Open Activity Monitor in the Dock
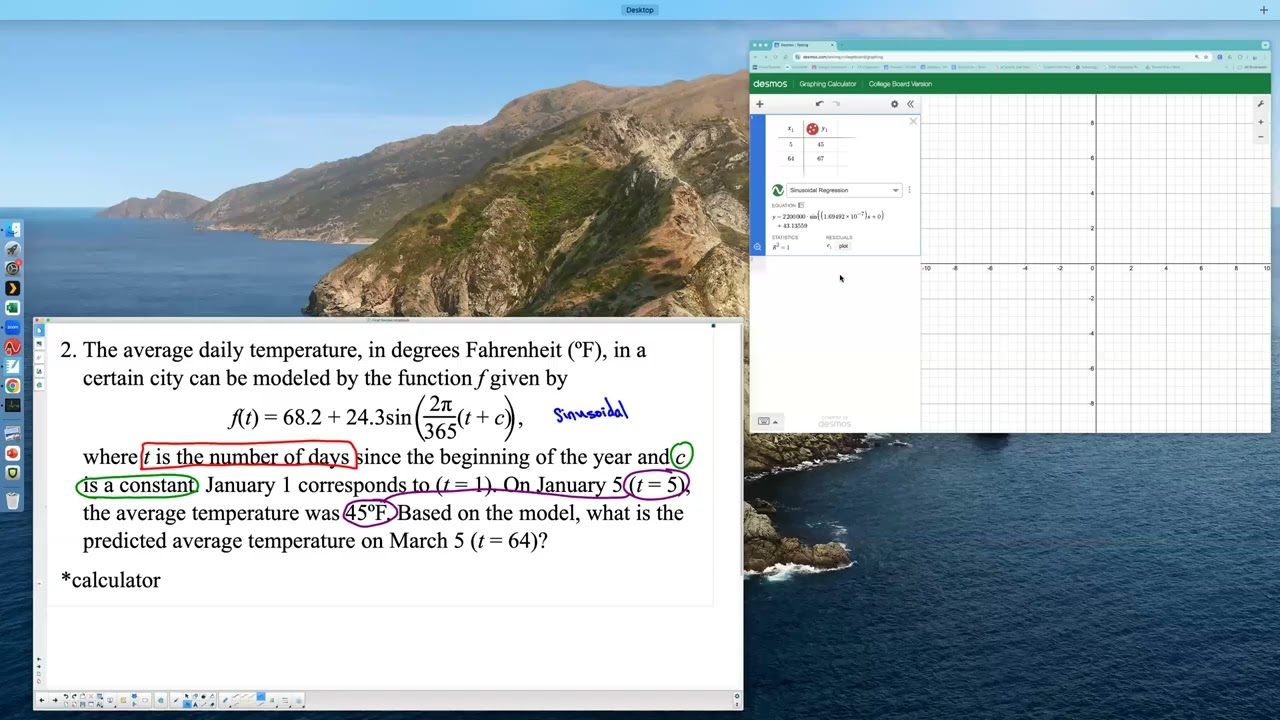The width and height of the screenshot is (1280, 720). tap(13, 405)
